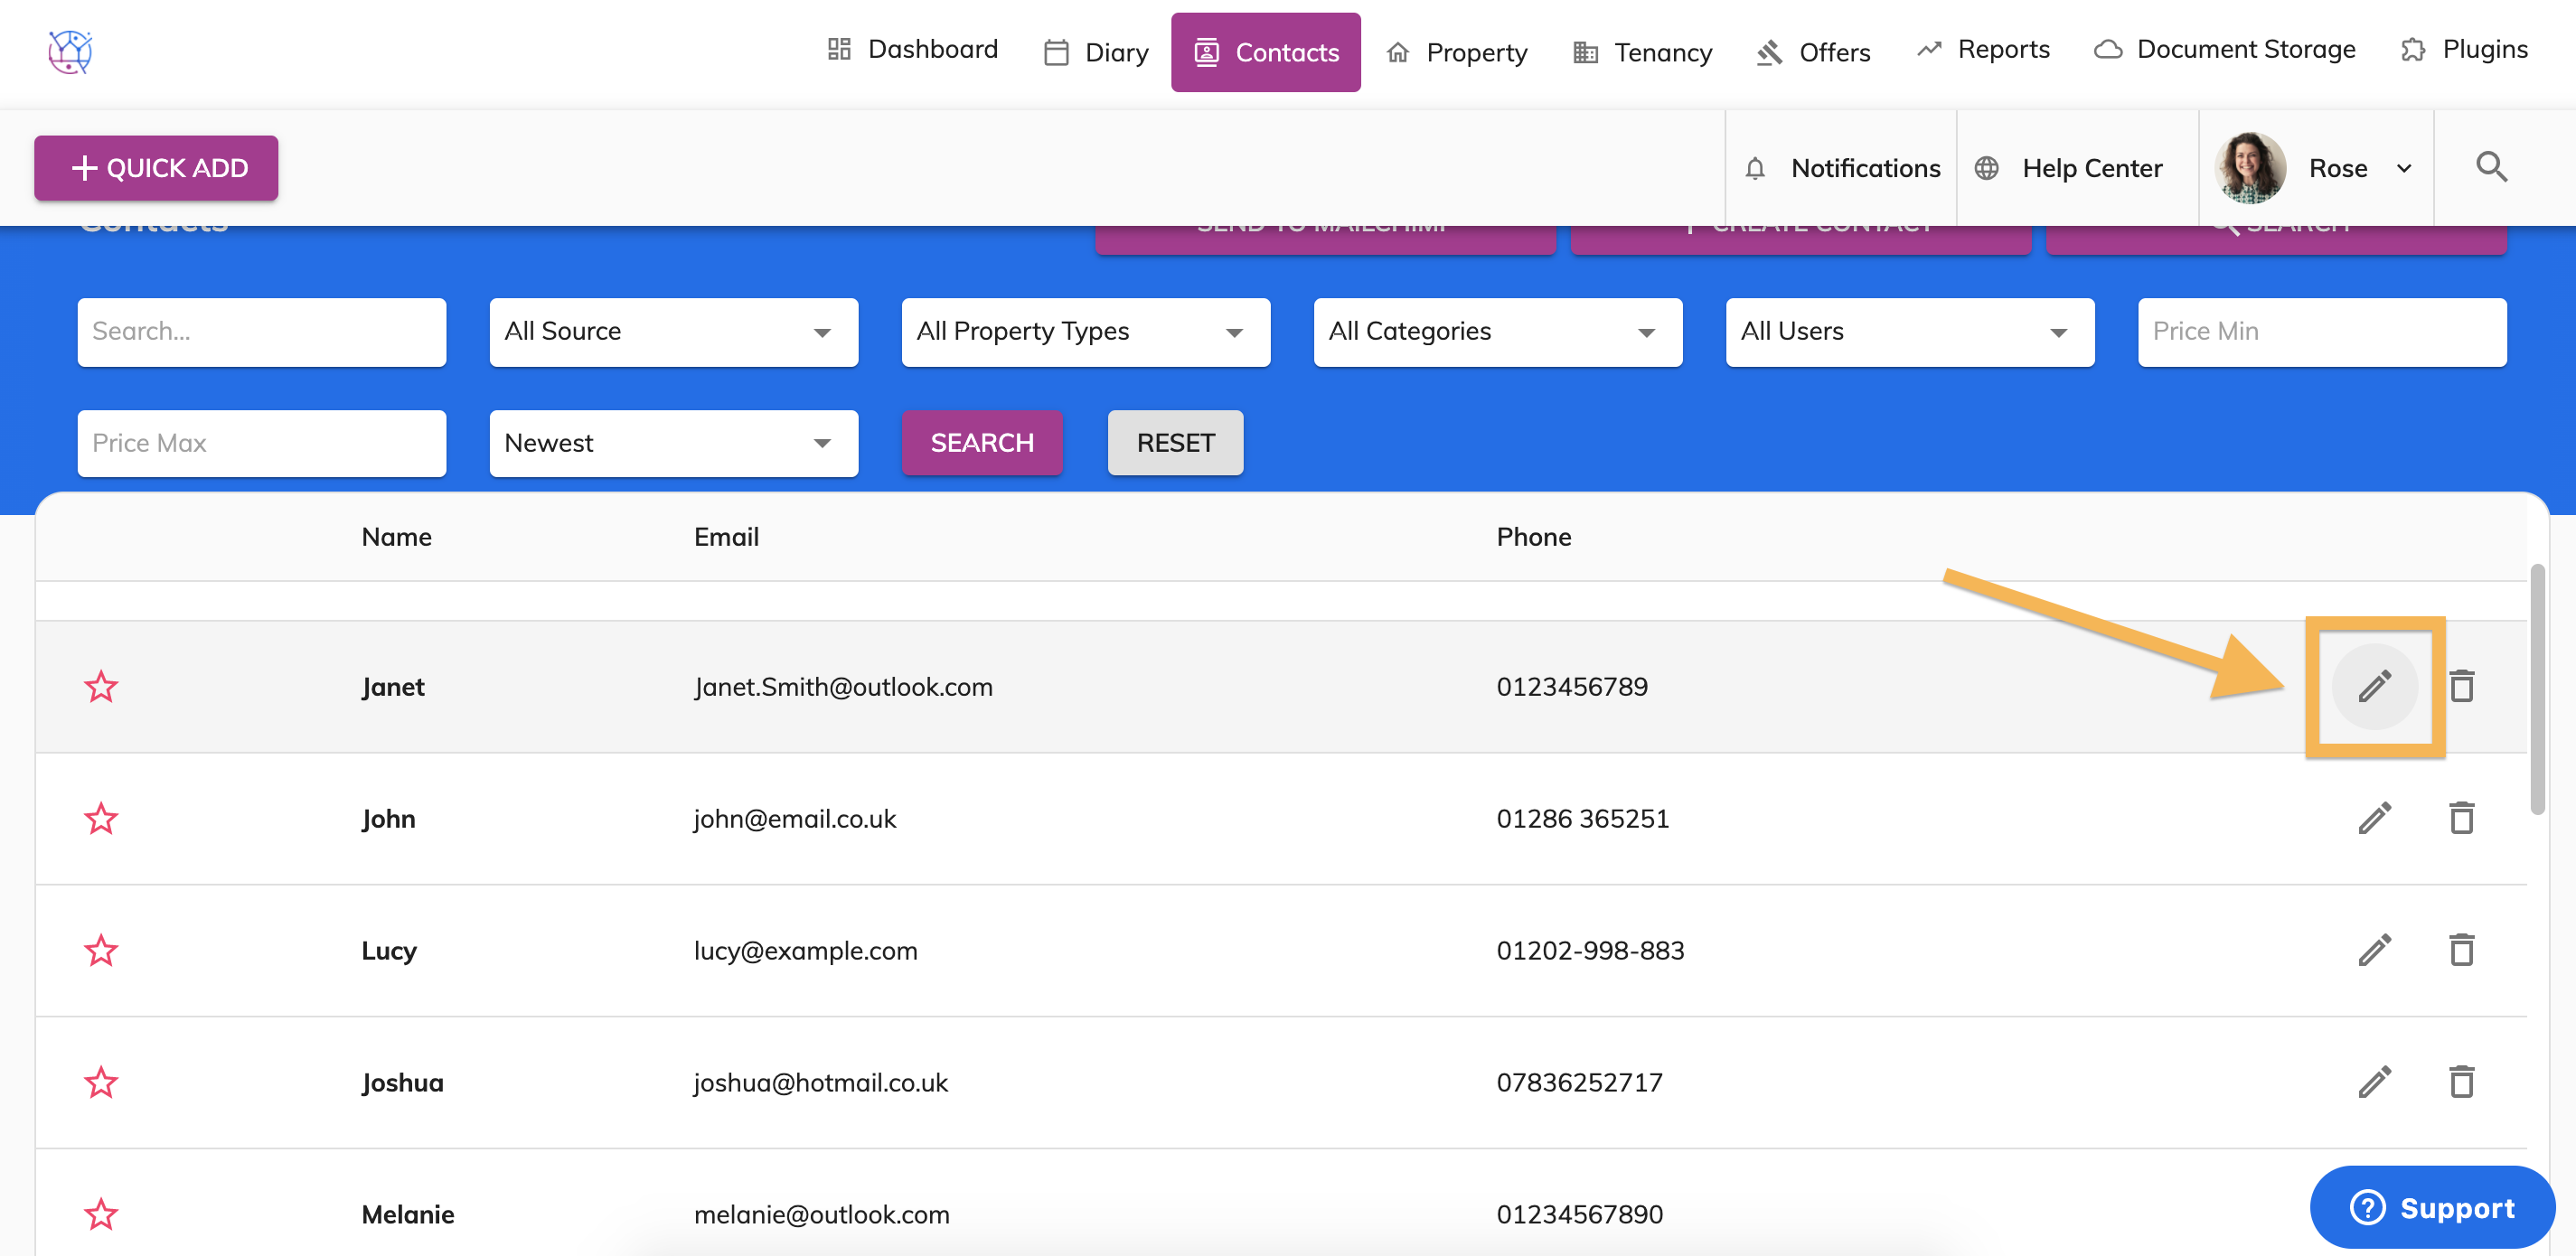Expand the All Source dropdown
The image size is (2576, 1256).
[673, 332]
